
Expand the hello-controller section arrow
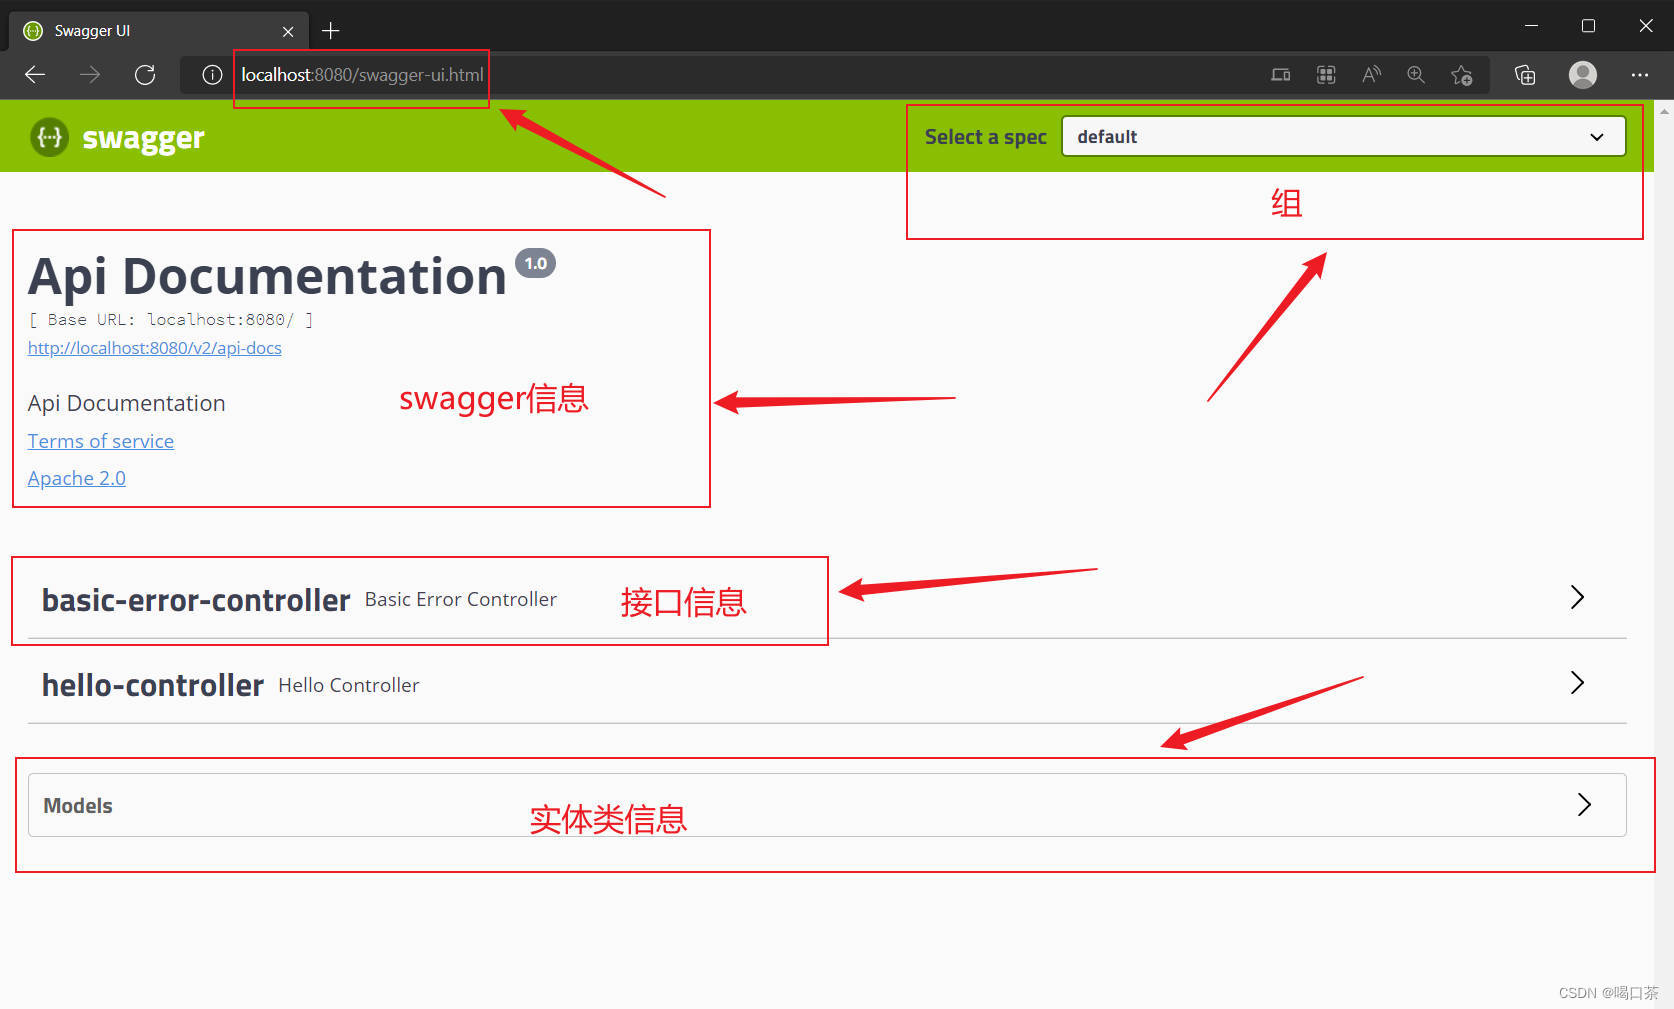pos(1577,683)
